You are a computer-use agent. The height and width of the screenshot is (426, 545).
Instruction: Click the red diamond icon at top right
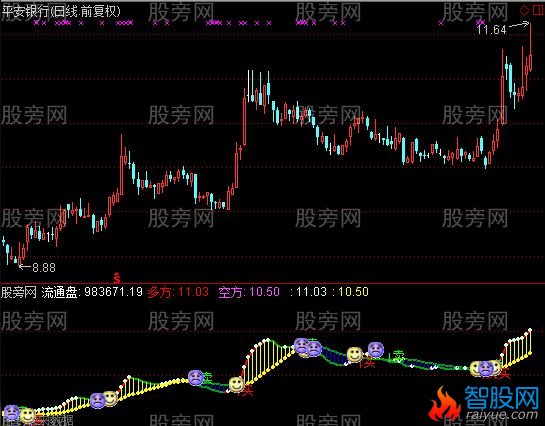point(524,10)
